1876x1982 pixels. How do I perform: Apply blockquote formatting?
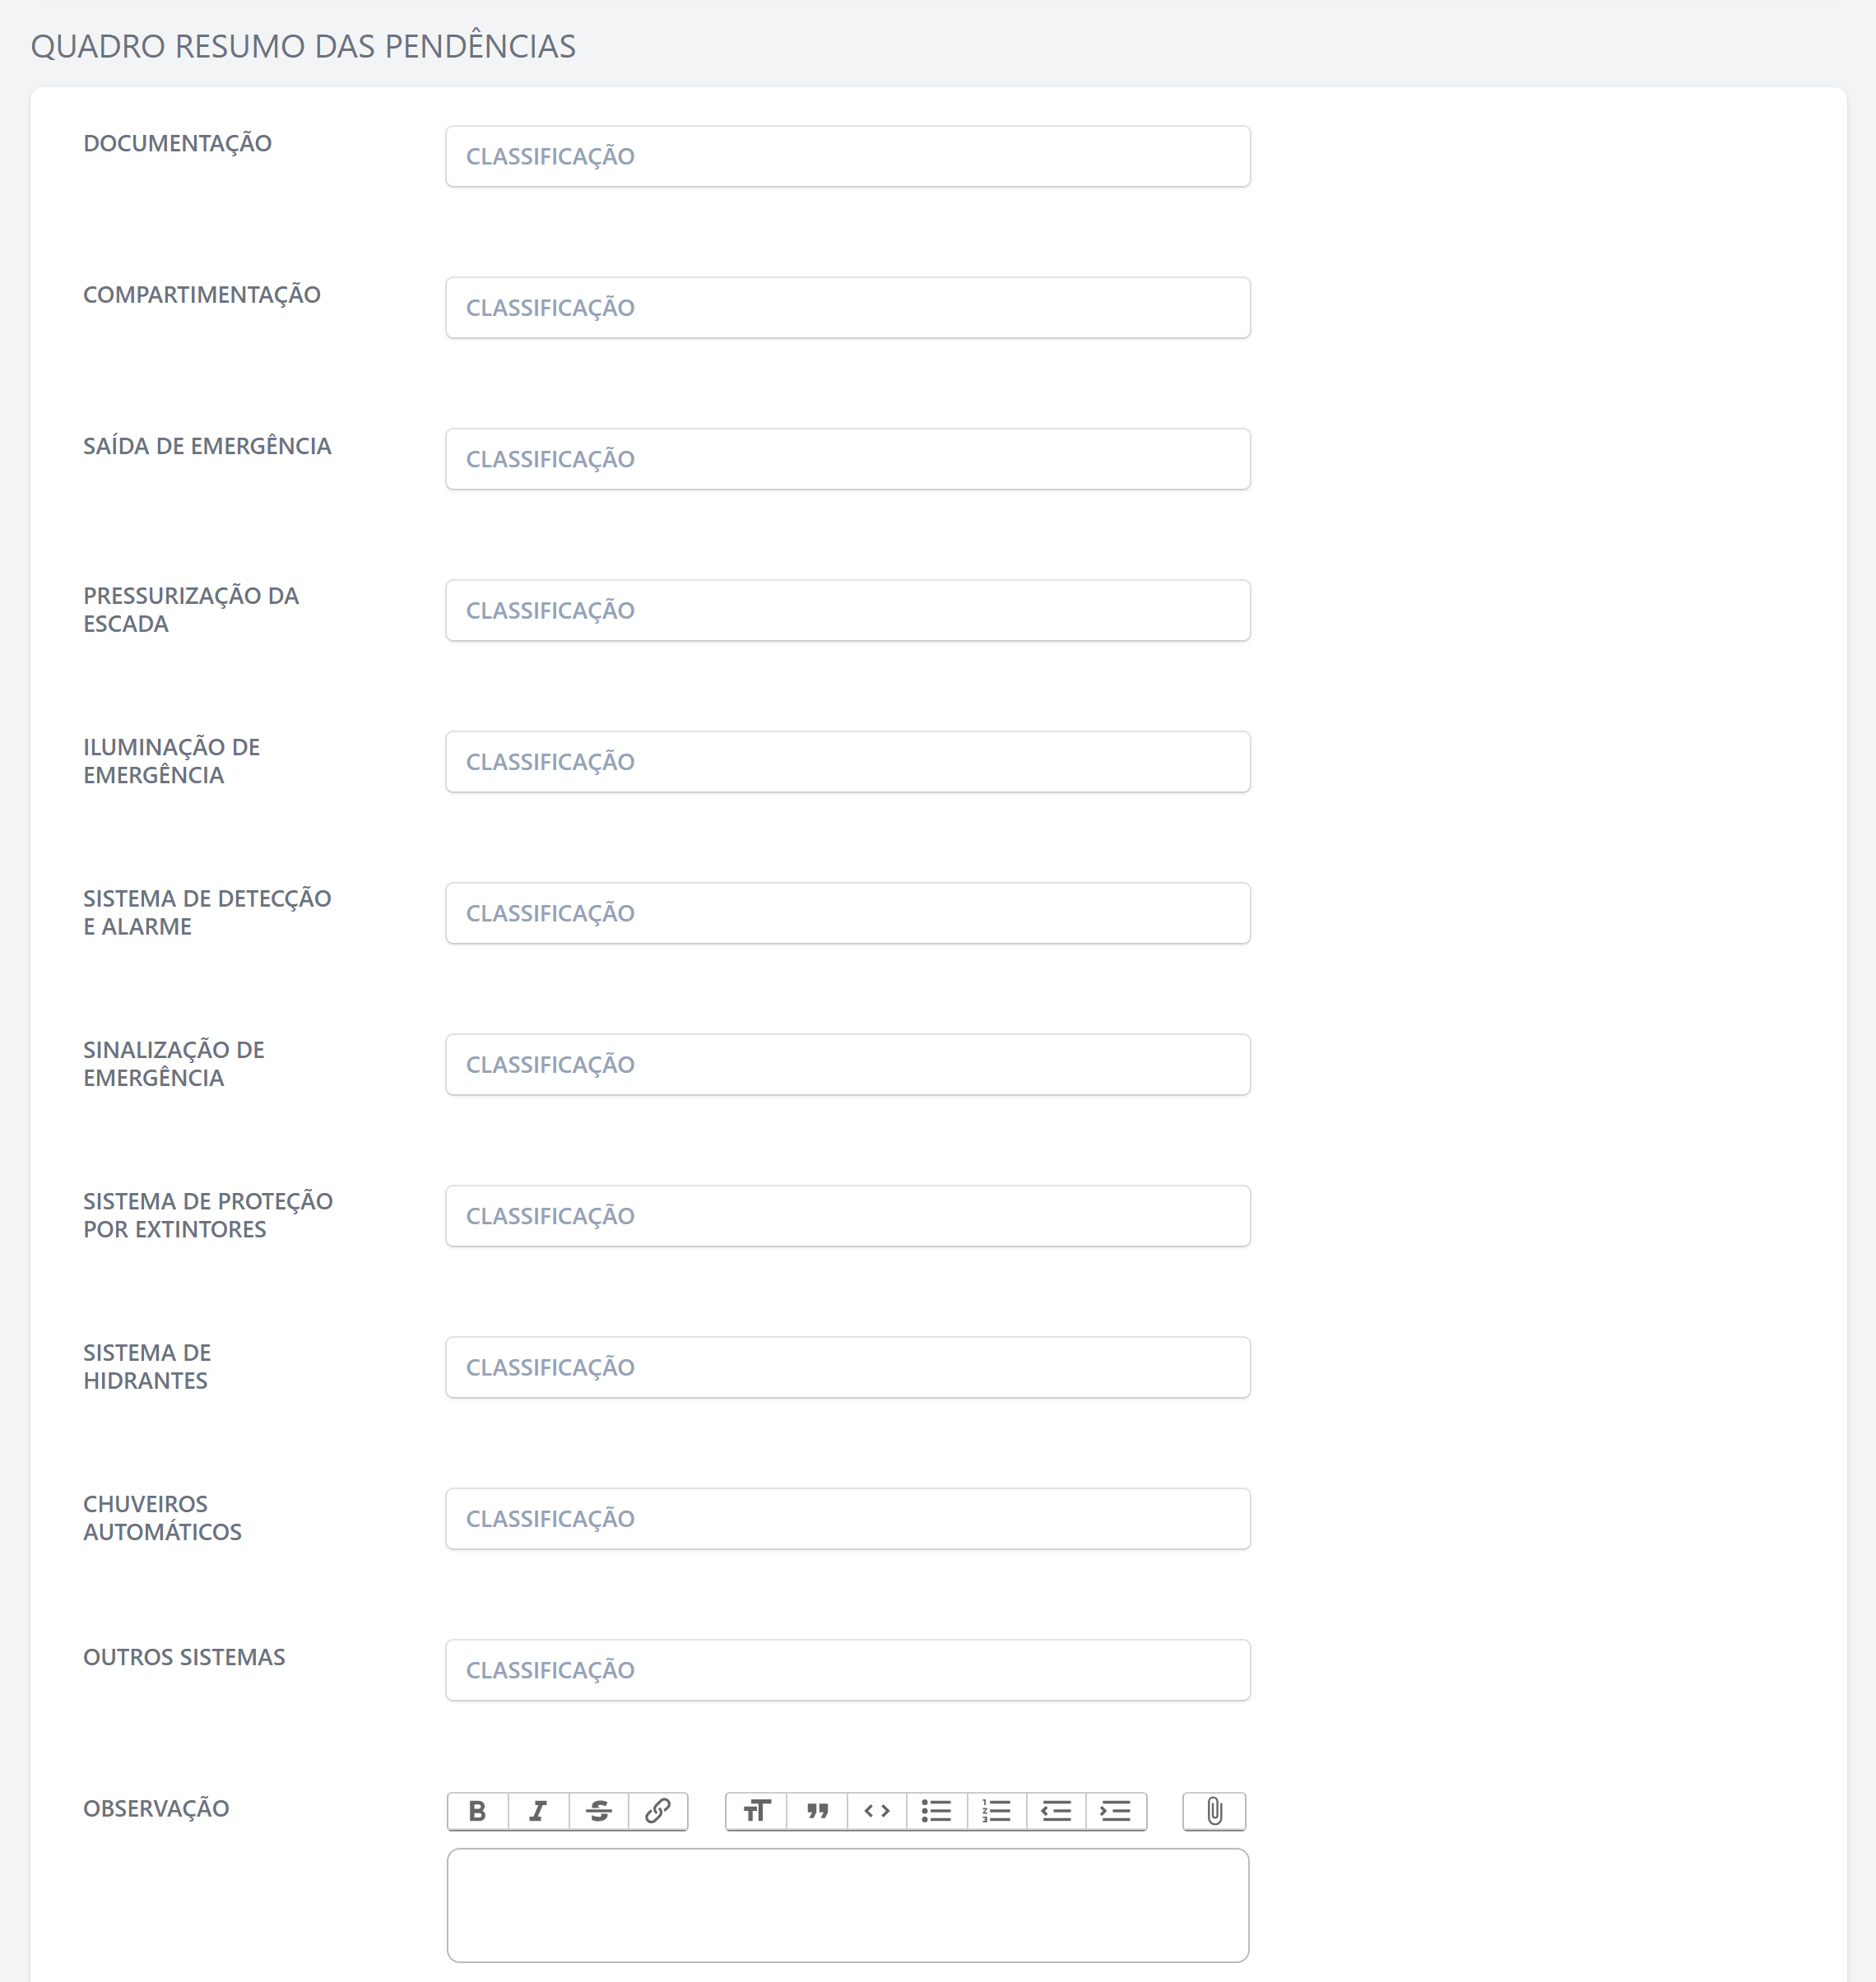tap(817, 1811)
